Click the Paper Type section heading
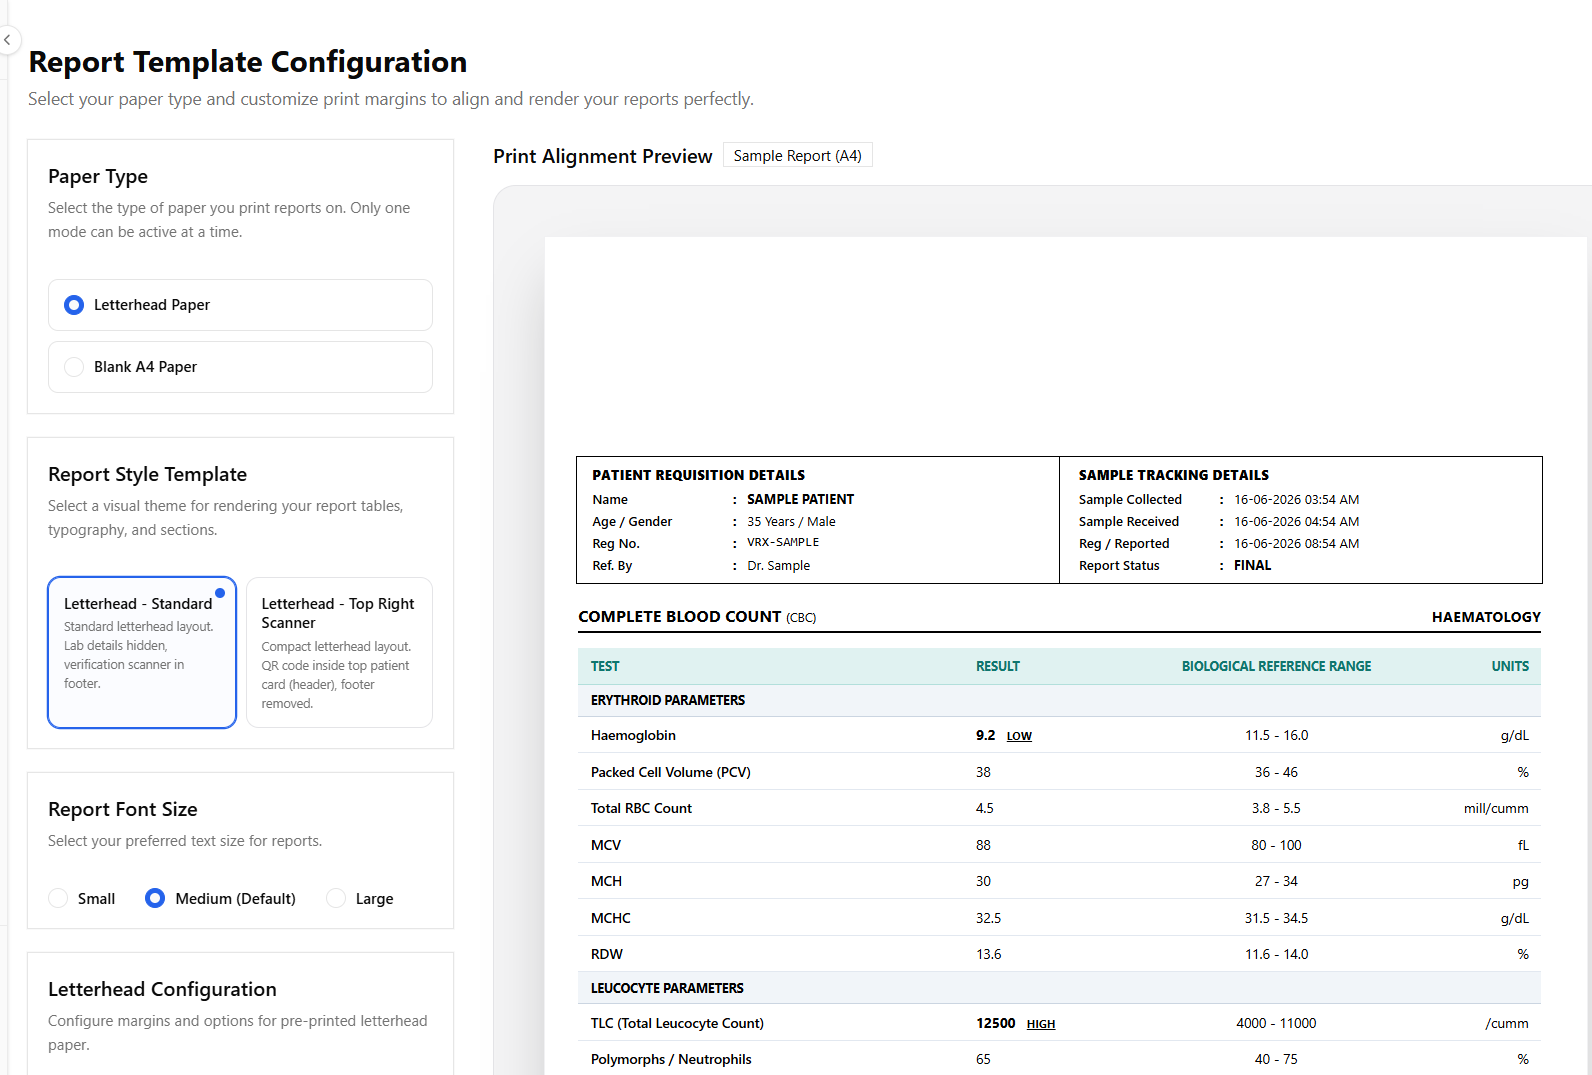 pyautogui.click(x=98, y=176)
